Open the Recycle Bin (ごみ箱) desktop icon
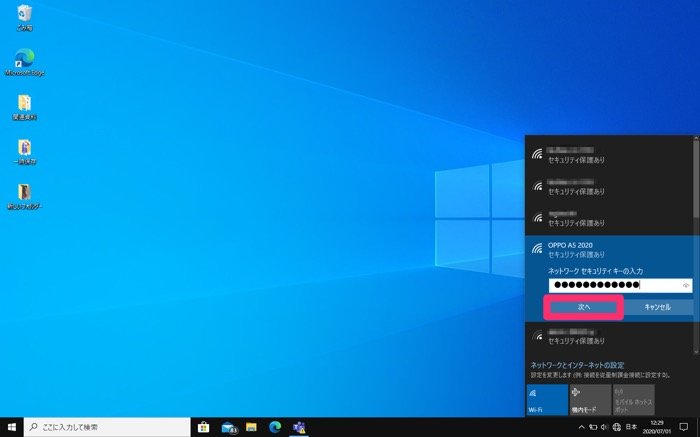 point(25,18)
